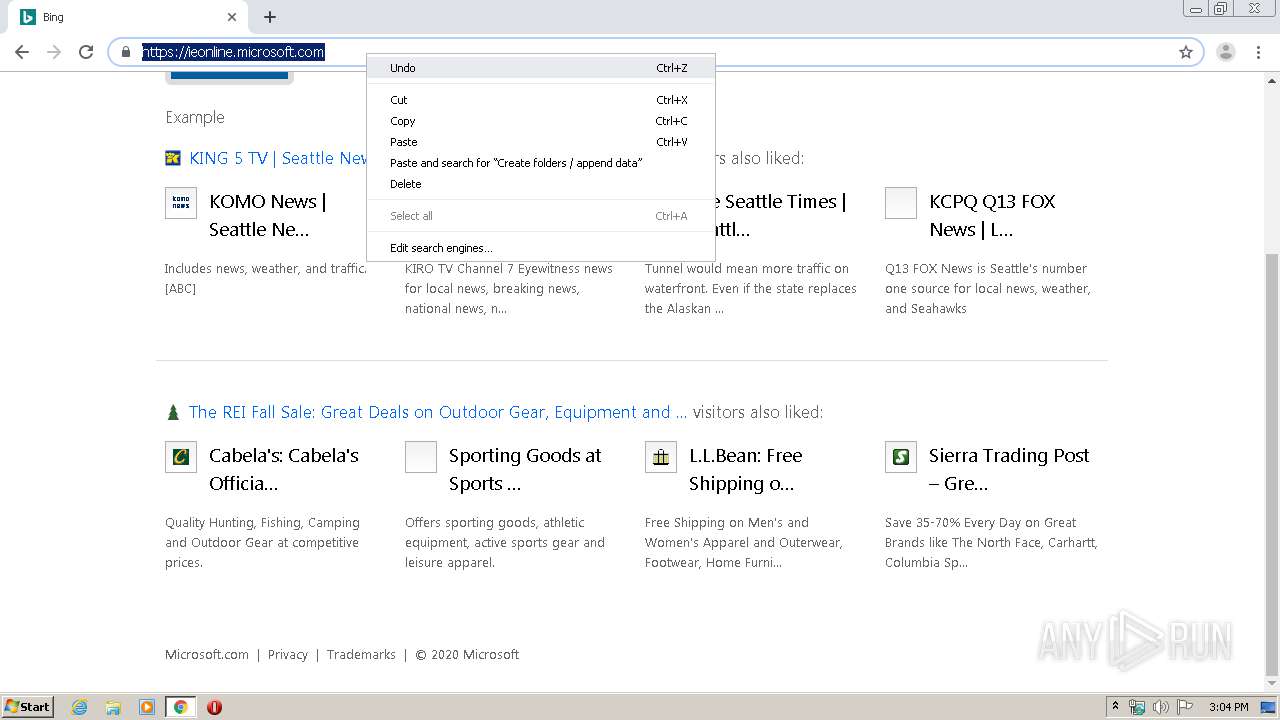Open Microsoft.com footer link
Screen dimensions: 1280x720
(x=207, y=655)
